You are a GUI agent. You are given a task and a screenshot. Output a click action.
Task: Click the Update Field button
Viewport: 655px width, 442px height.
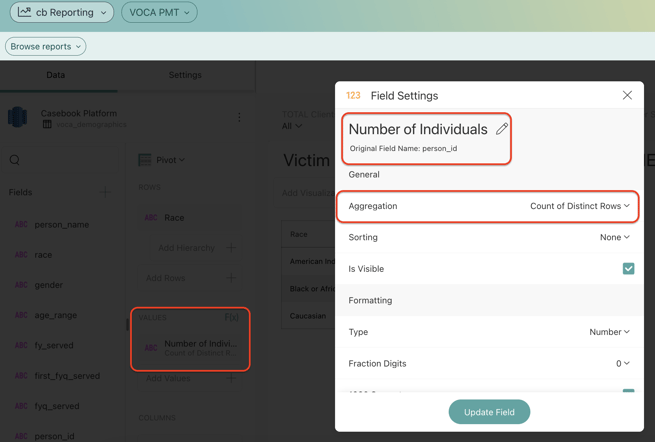[x=489, y=412]
